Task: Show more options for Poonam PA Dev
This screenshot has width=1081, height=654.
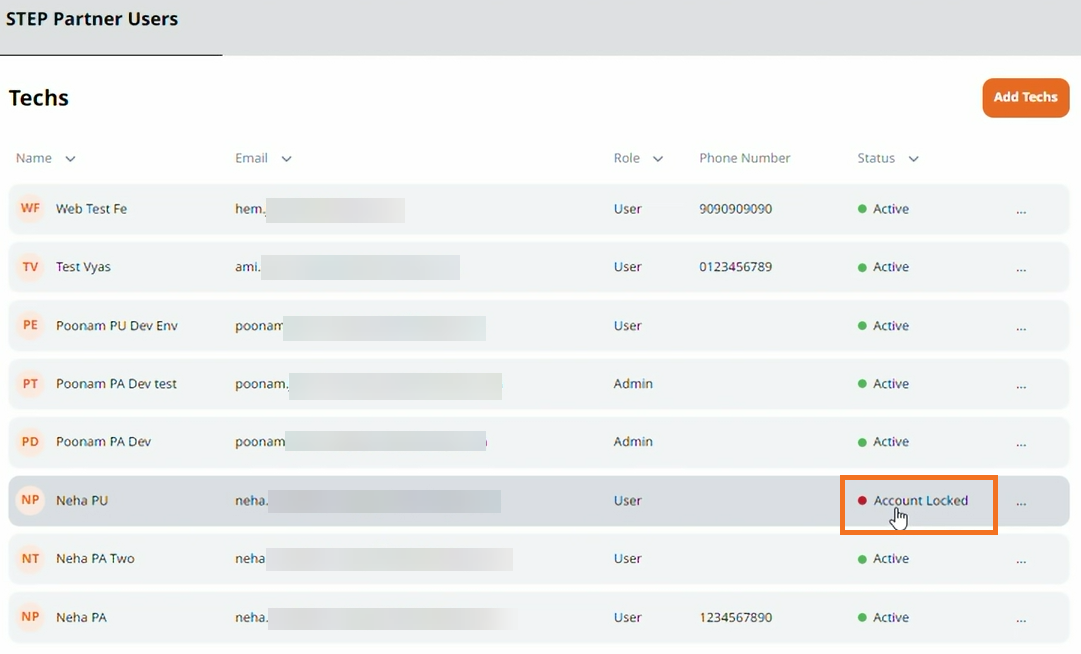Action: [1021, 443]
